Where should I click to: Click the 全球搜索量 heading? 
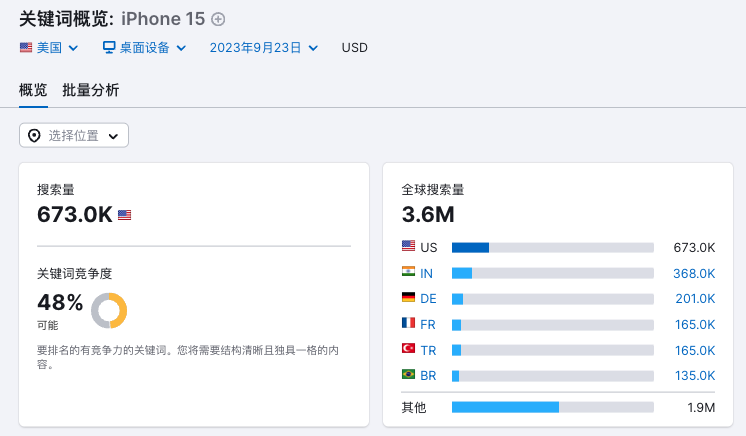pos(432,189)
